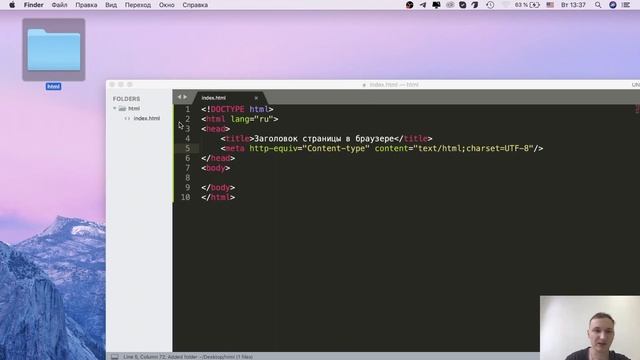This screenshot has height=360, width=640.
Task: Click the html label under the desktop folder
Action: pos(53,87)
